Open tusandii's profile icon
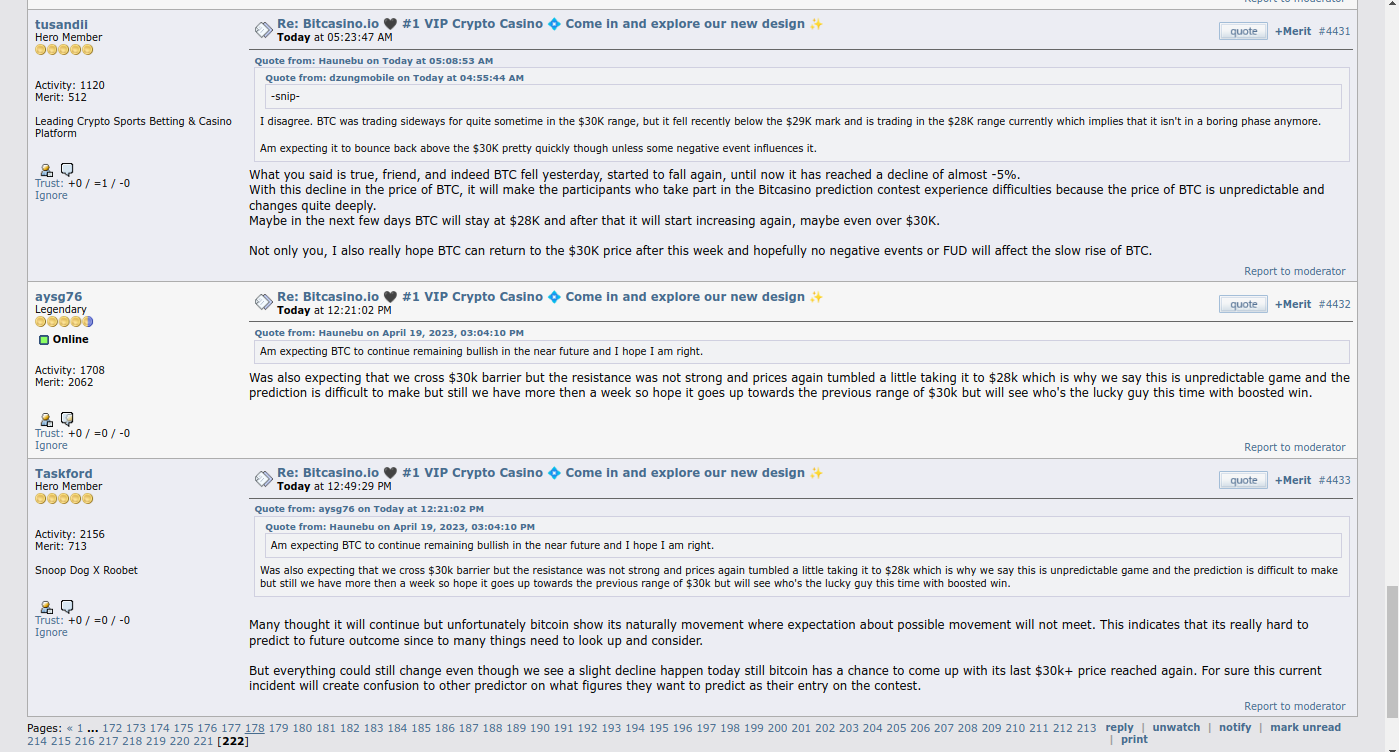 [x=46, y=170]
